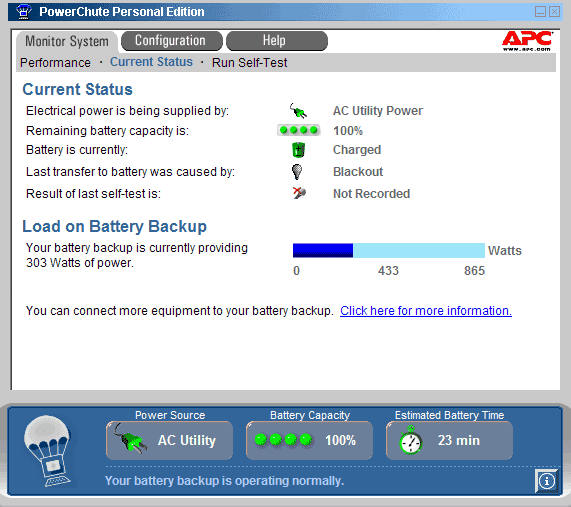
Task: Open the Help tab
Action: pyautogui.click(x=277, y=41)
